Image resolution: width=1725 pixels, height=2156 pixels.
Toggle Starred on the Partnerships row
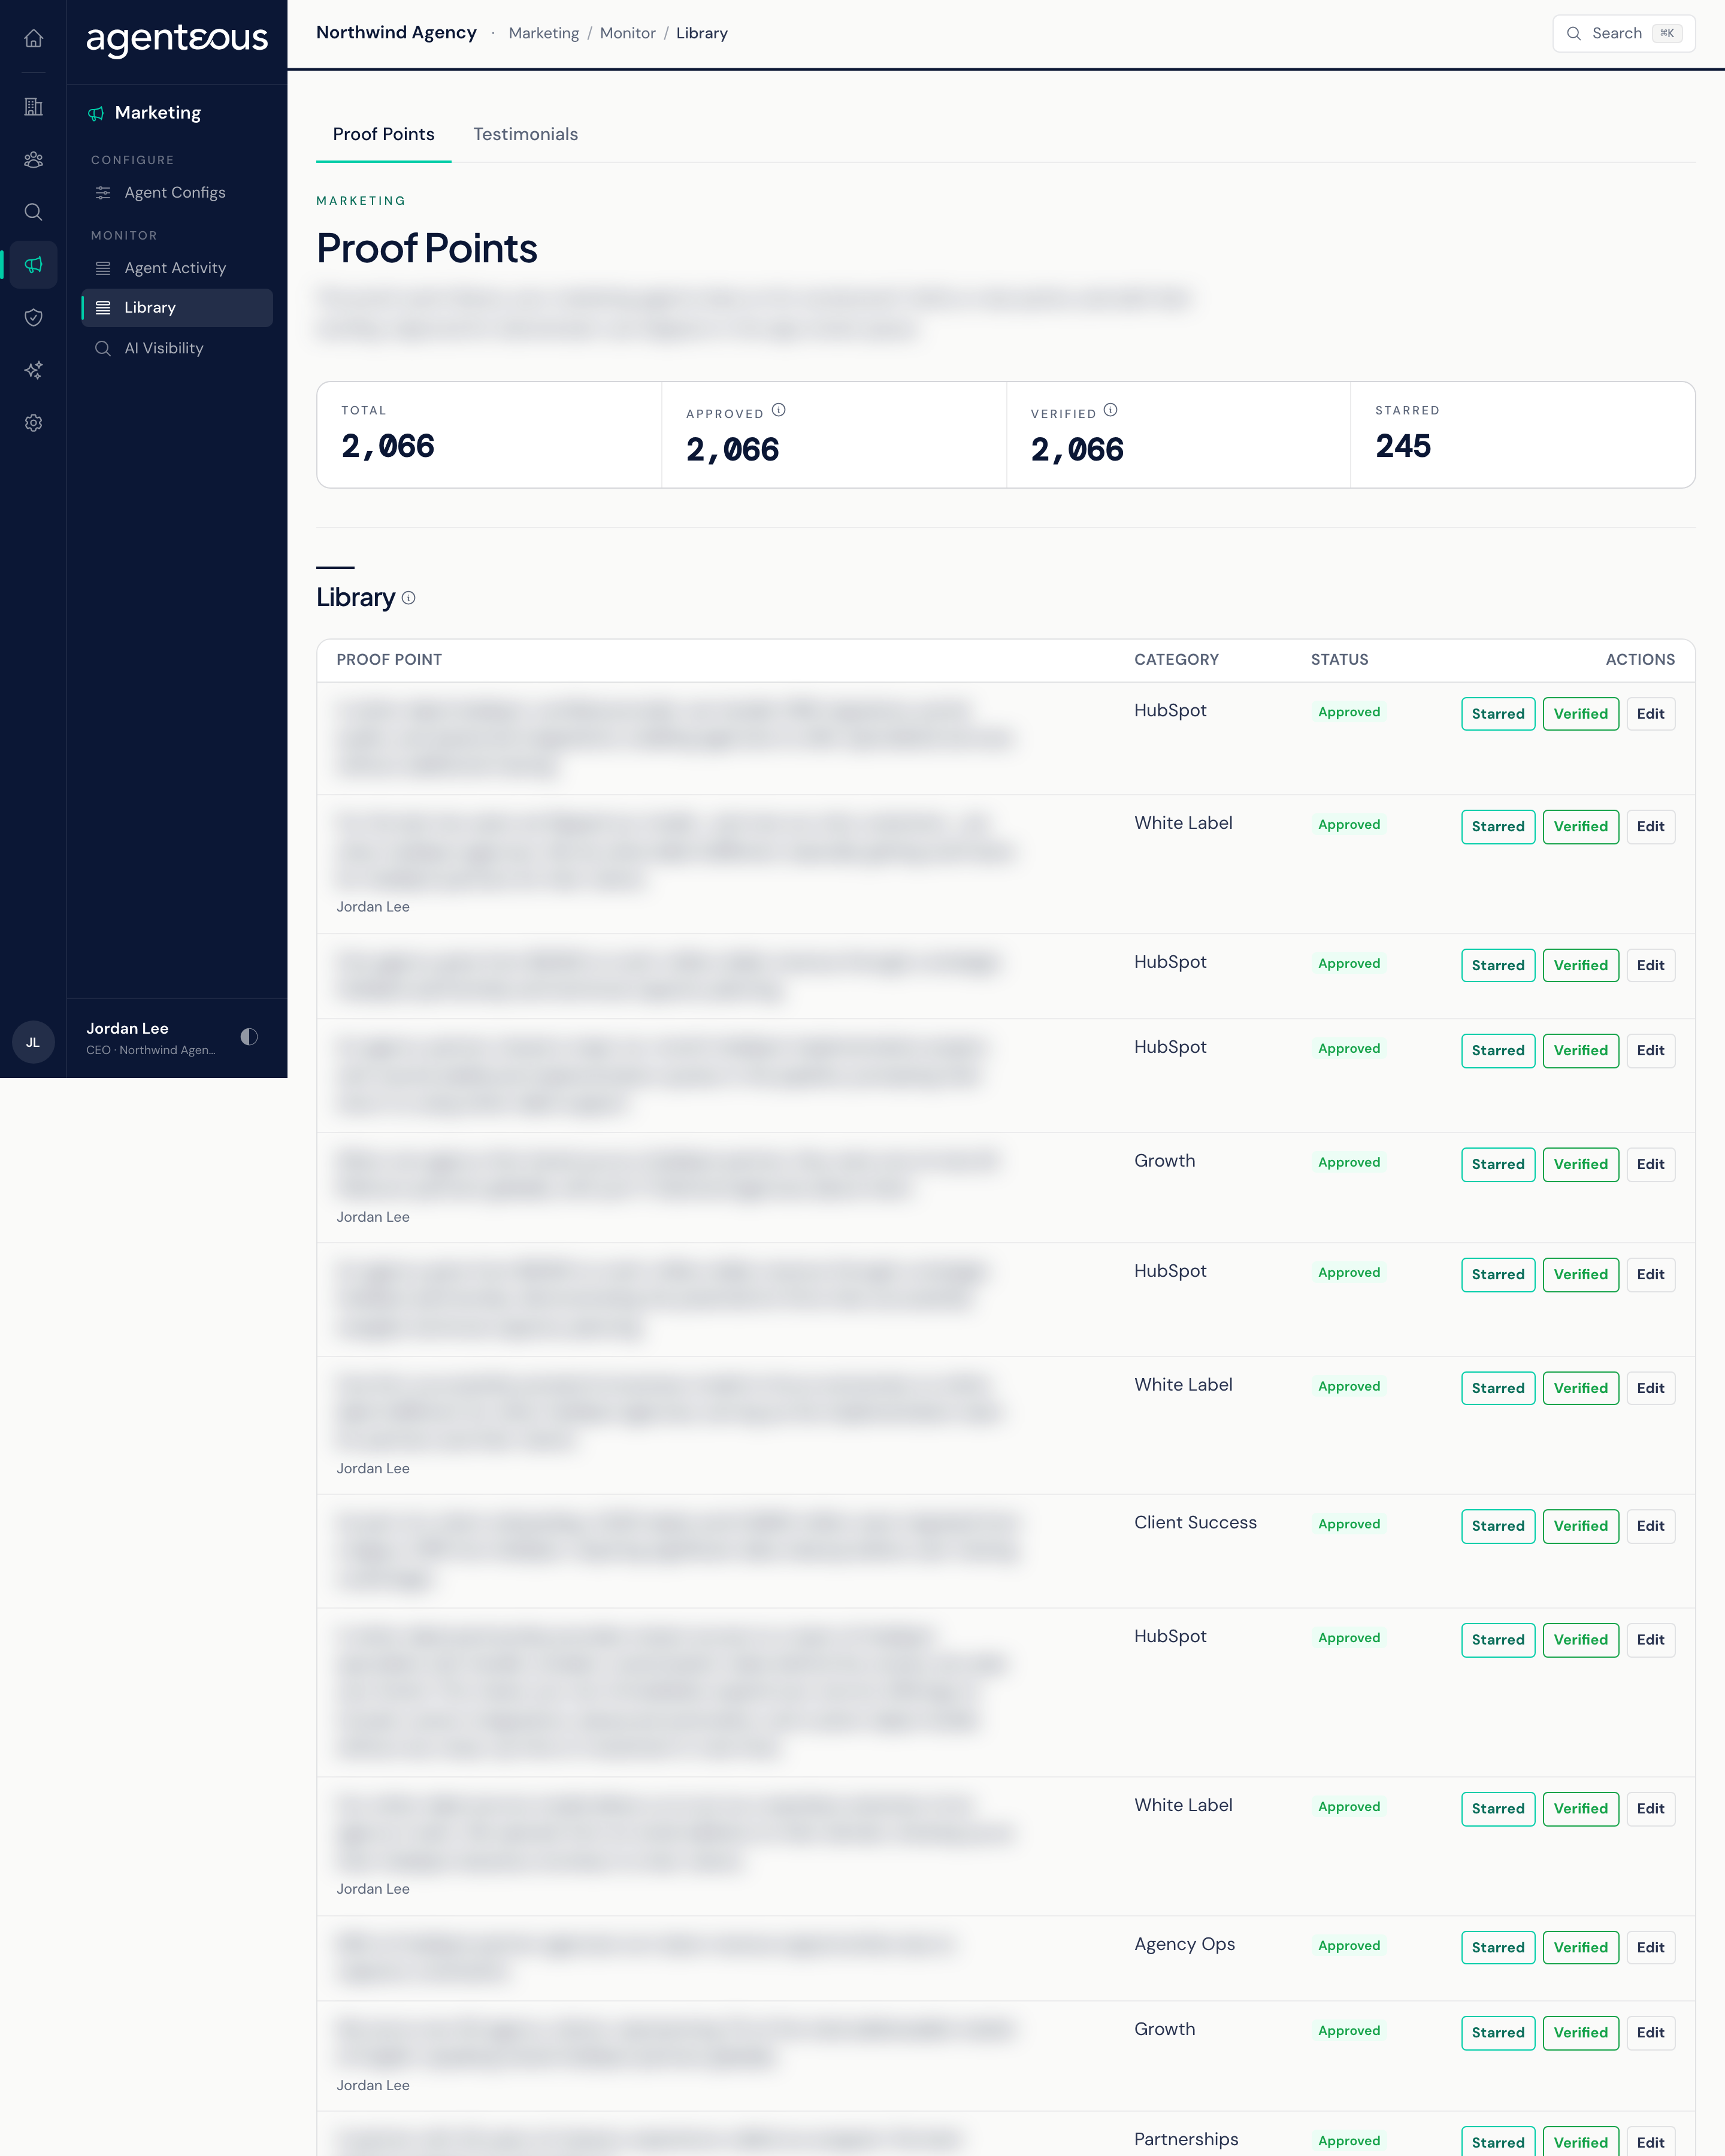[1498, 2142]
